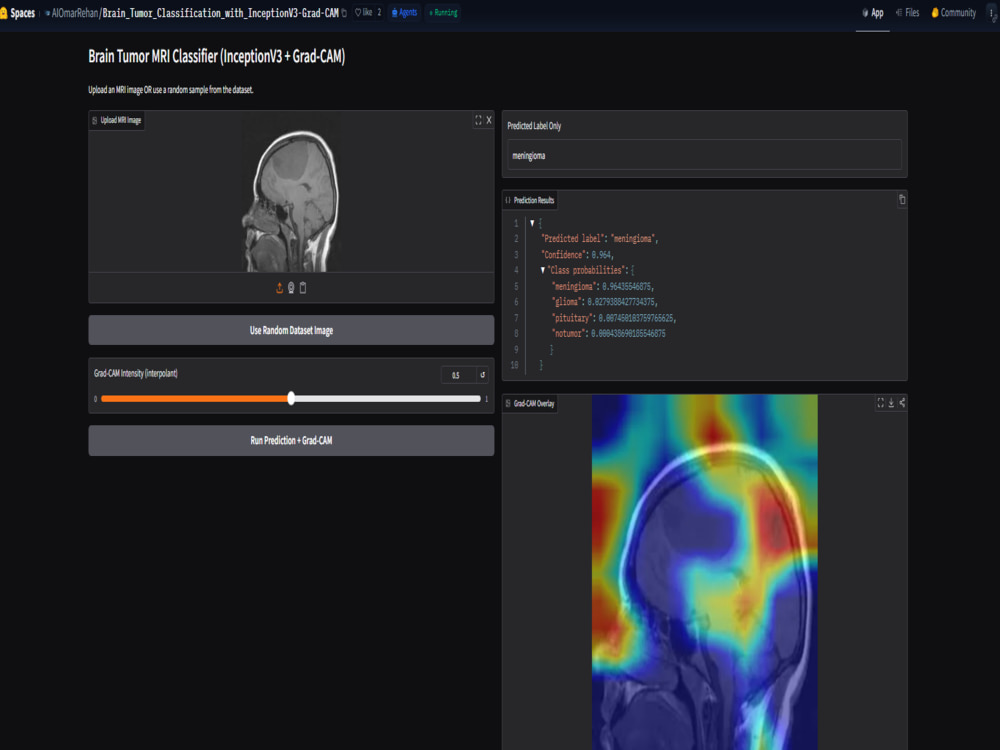
Task: Click the Predicted Label Only text box
Action: tap(704, 155)
